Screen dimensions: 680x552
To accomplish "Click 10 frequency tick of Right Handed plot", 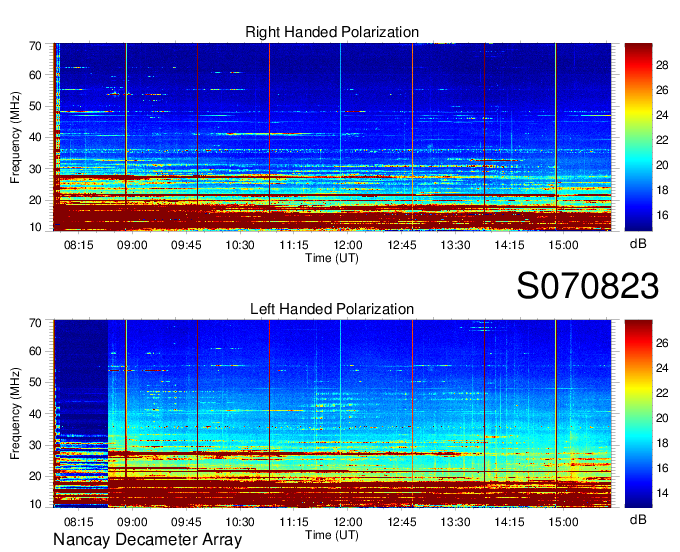I will 35,227.
